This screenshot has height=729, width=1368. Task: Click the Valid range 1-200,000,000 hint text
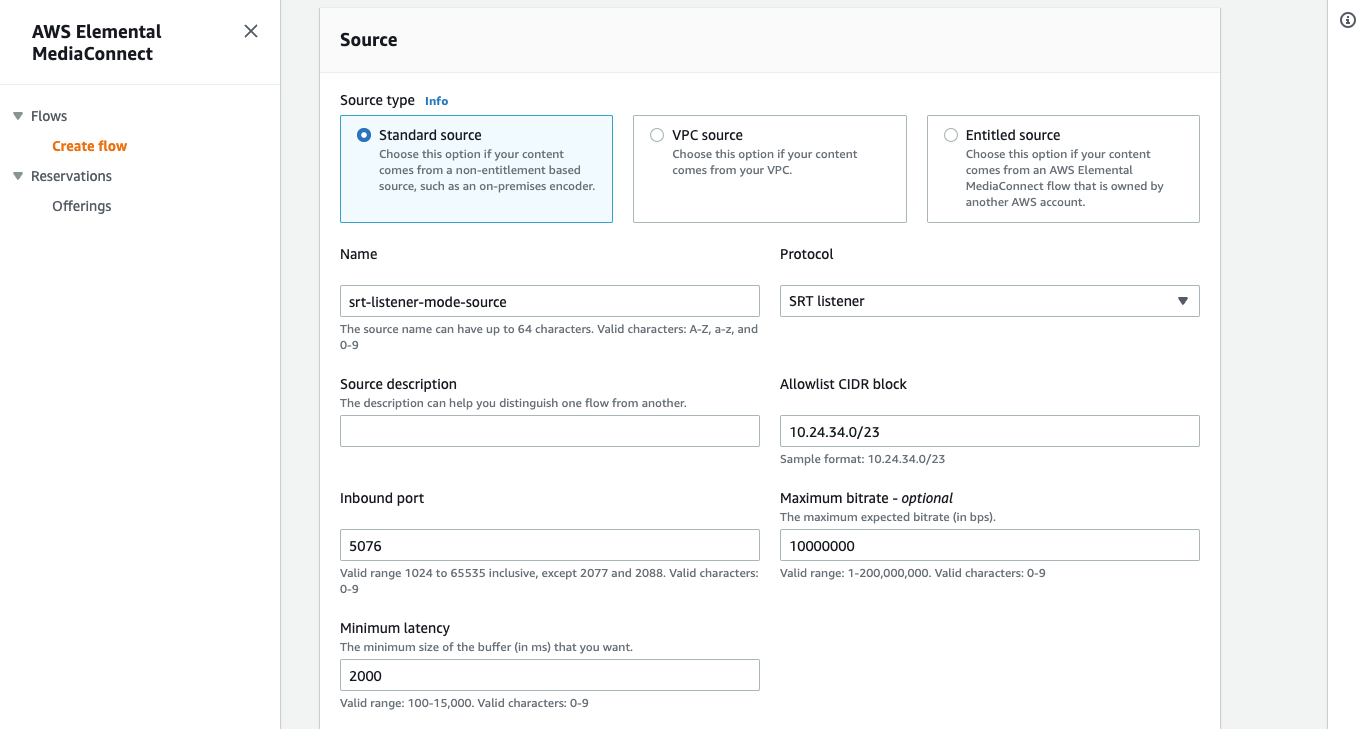pyautogui.click(x=913, y=573)
